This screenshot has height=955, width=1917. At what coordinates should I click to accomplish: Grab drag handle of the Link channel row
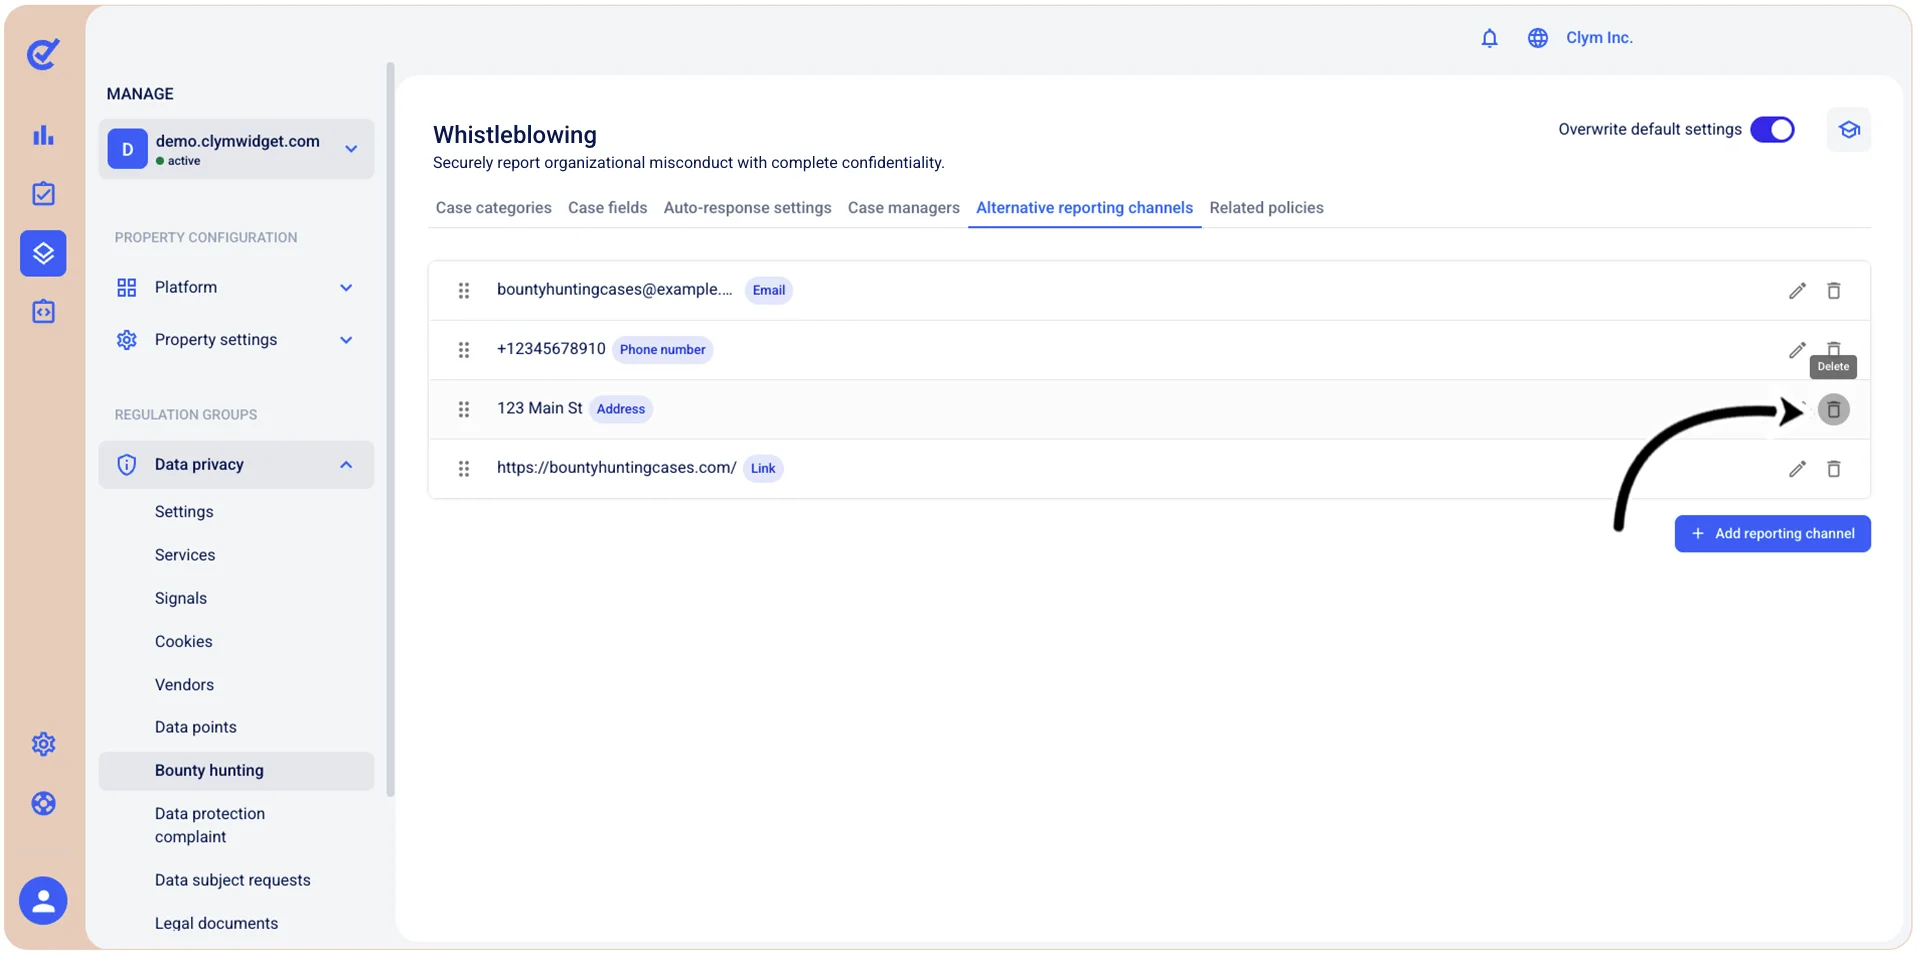coord(464,469)
